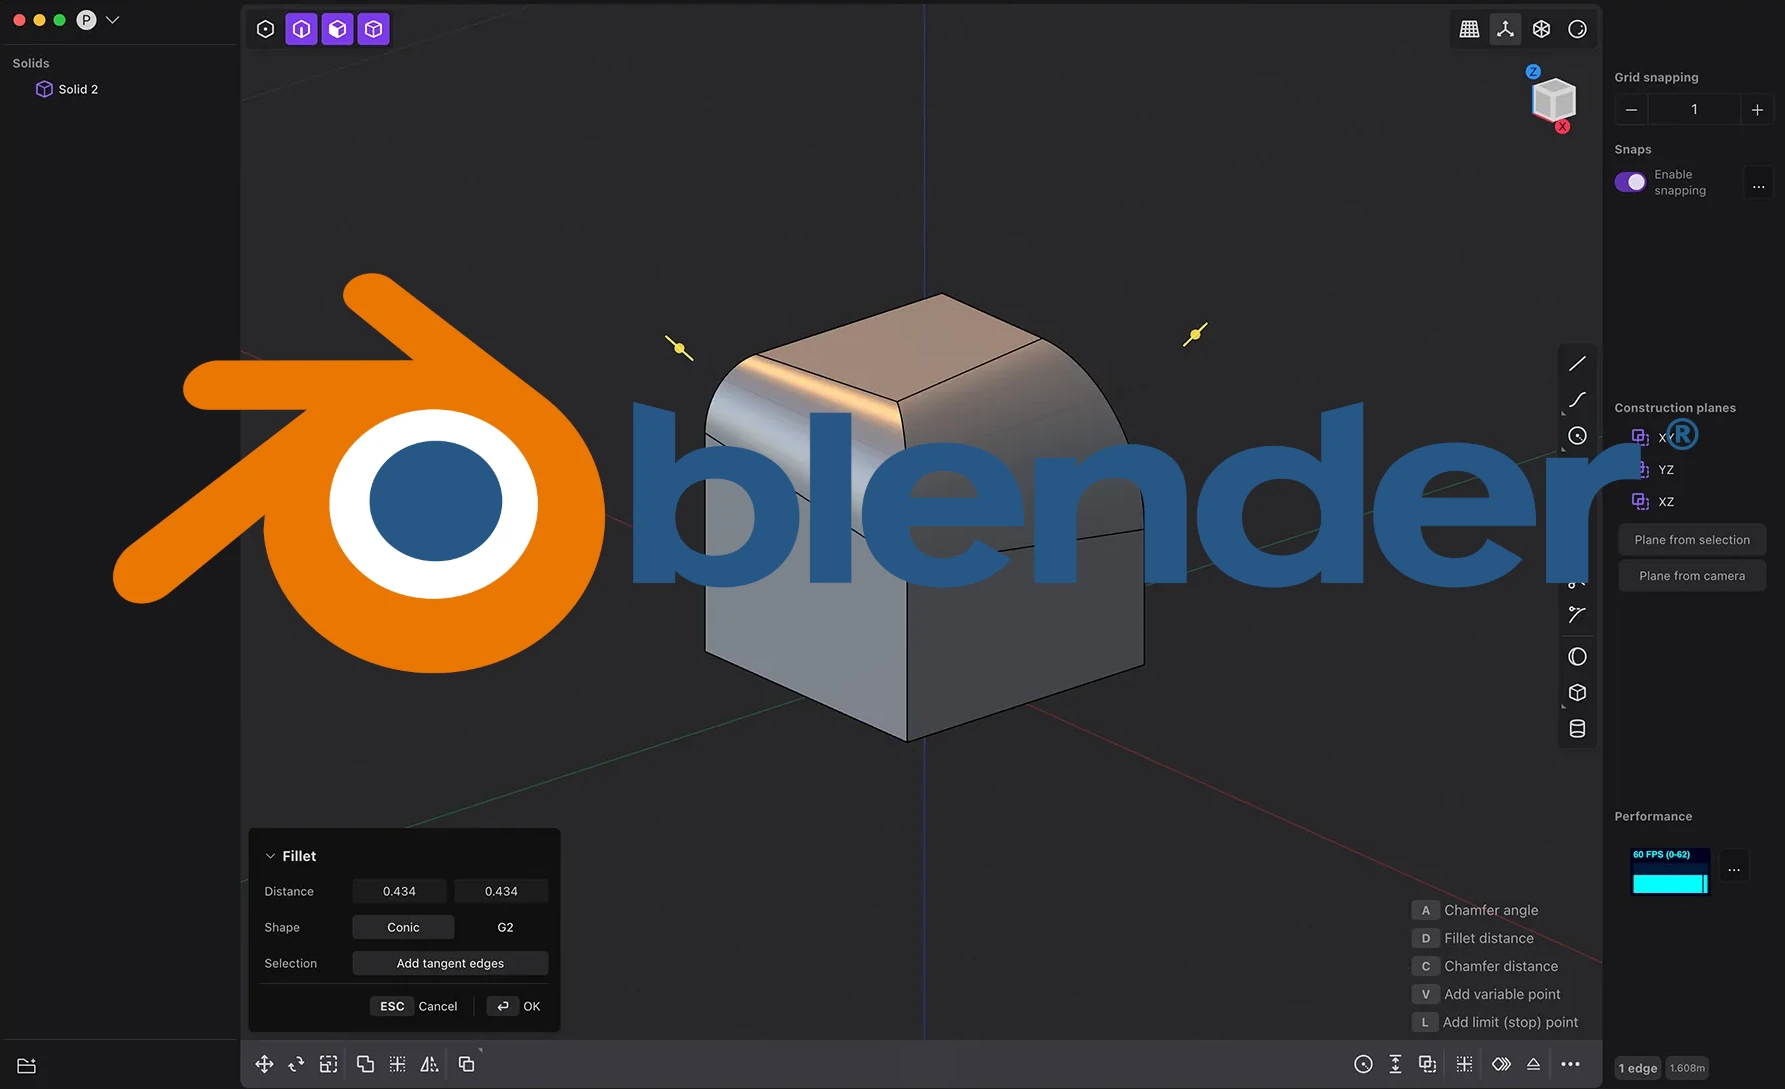This screenshot has width=1785, height=1089.
Task: Open files folder icon
Action: click(x=27, y=1066)
